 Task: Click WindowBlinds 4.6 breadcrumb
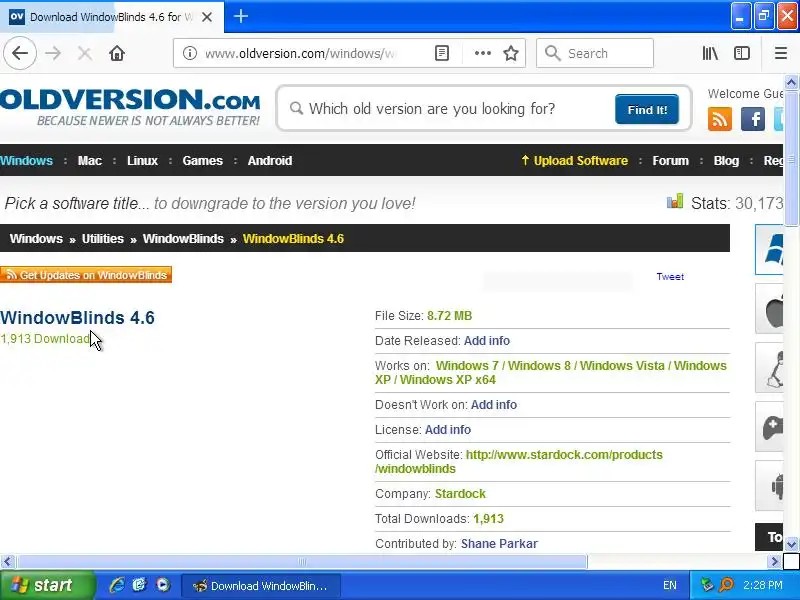(293, 238)
